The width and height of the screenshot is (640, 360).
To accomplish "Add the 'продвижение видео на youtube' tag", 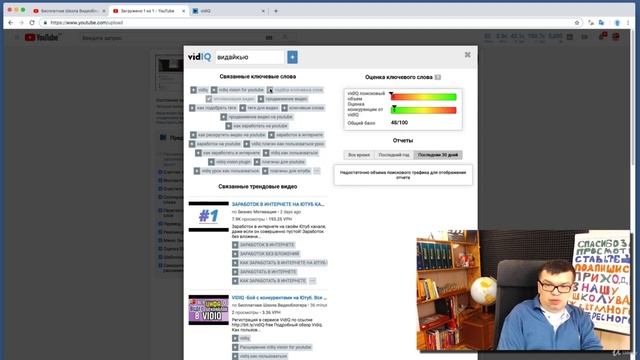I will pyautogui.click(x=224, y=117).
